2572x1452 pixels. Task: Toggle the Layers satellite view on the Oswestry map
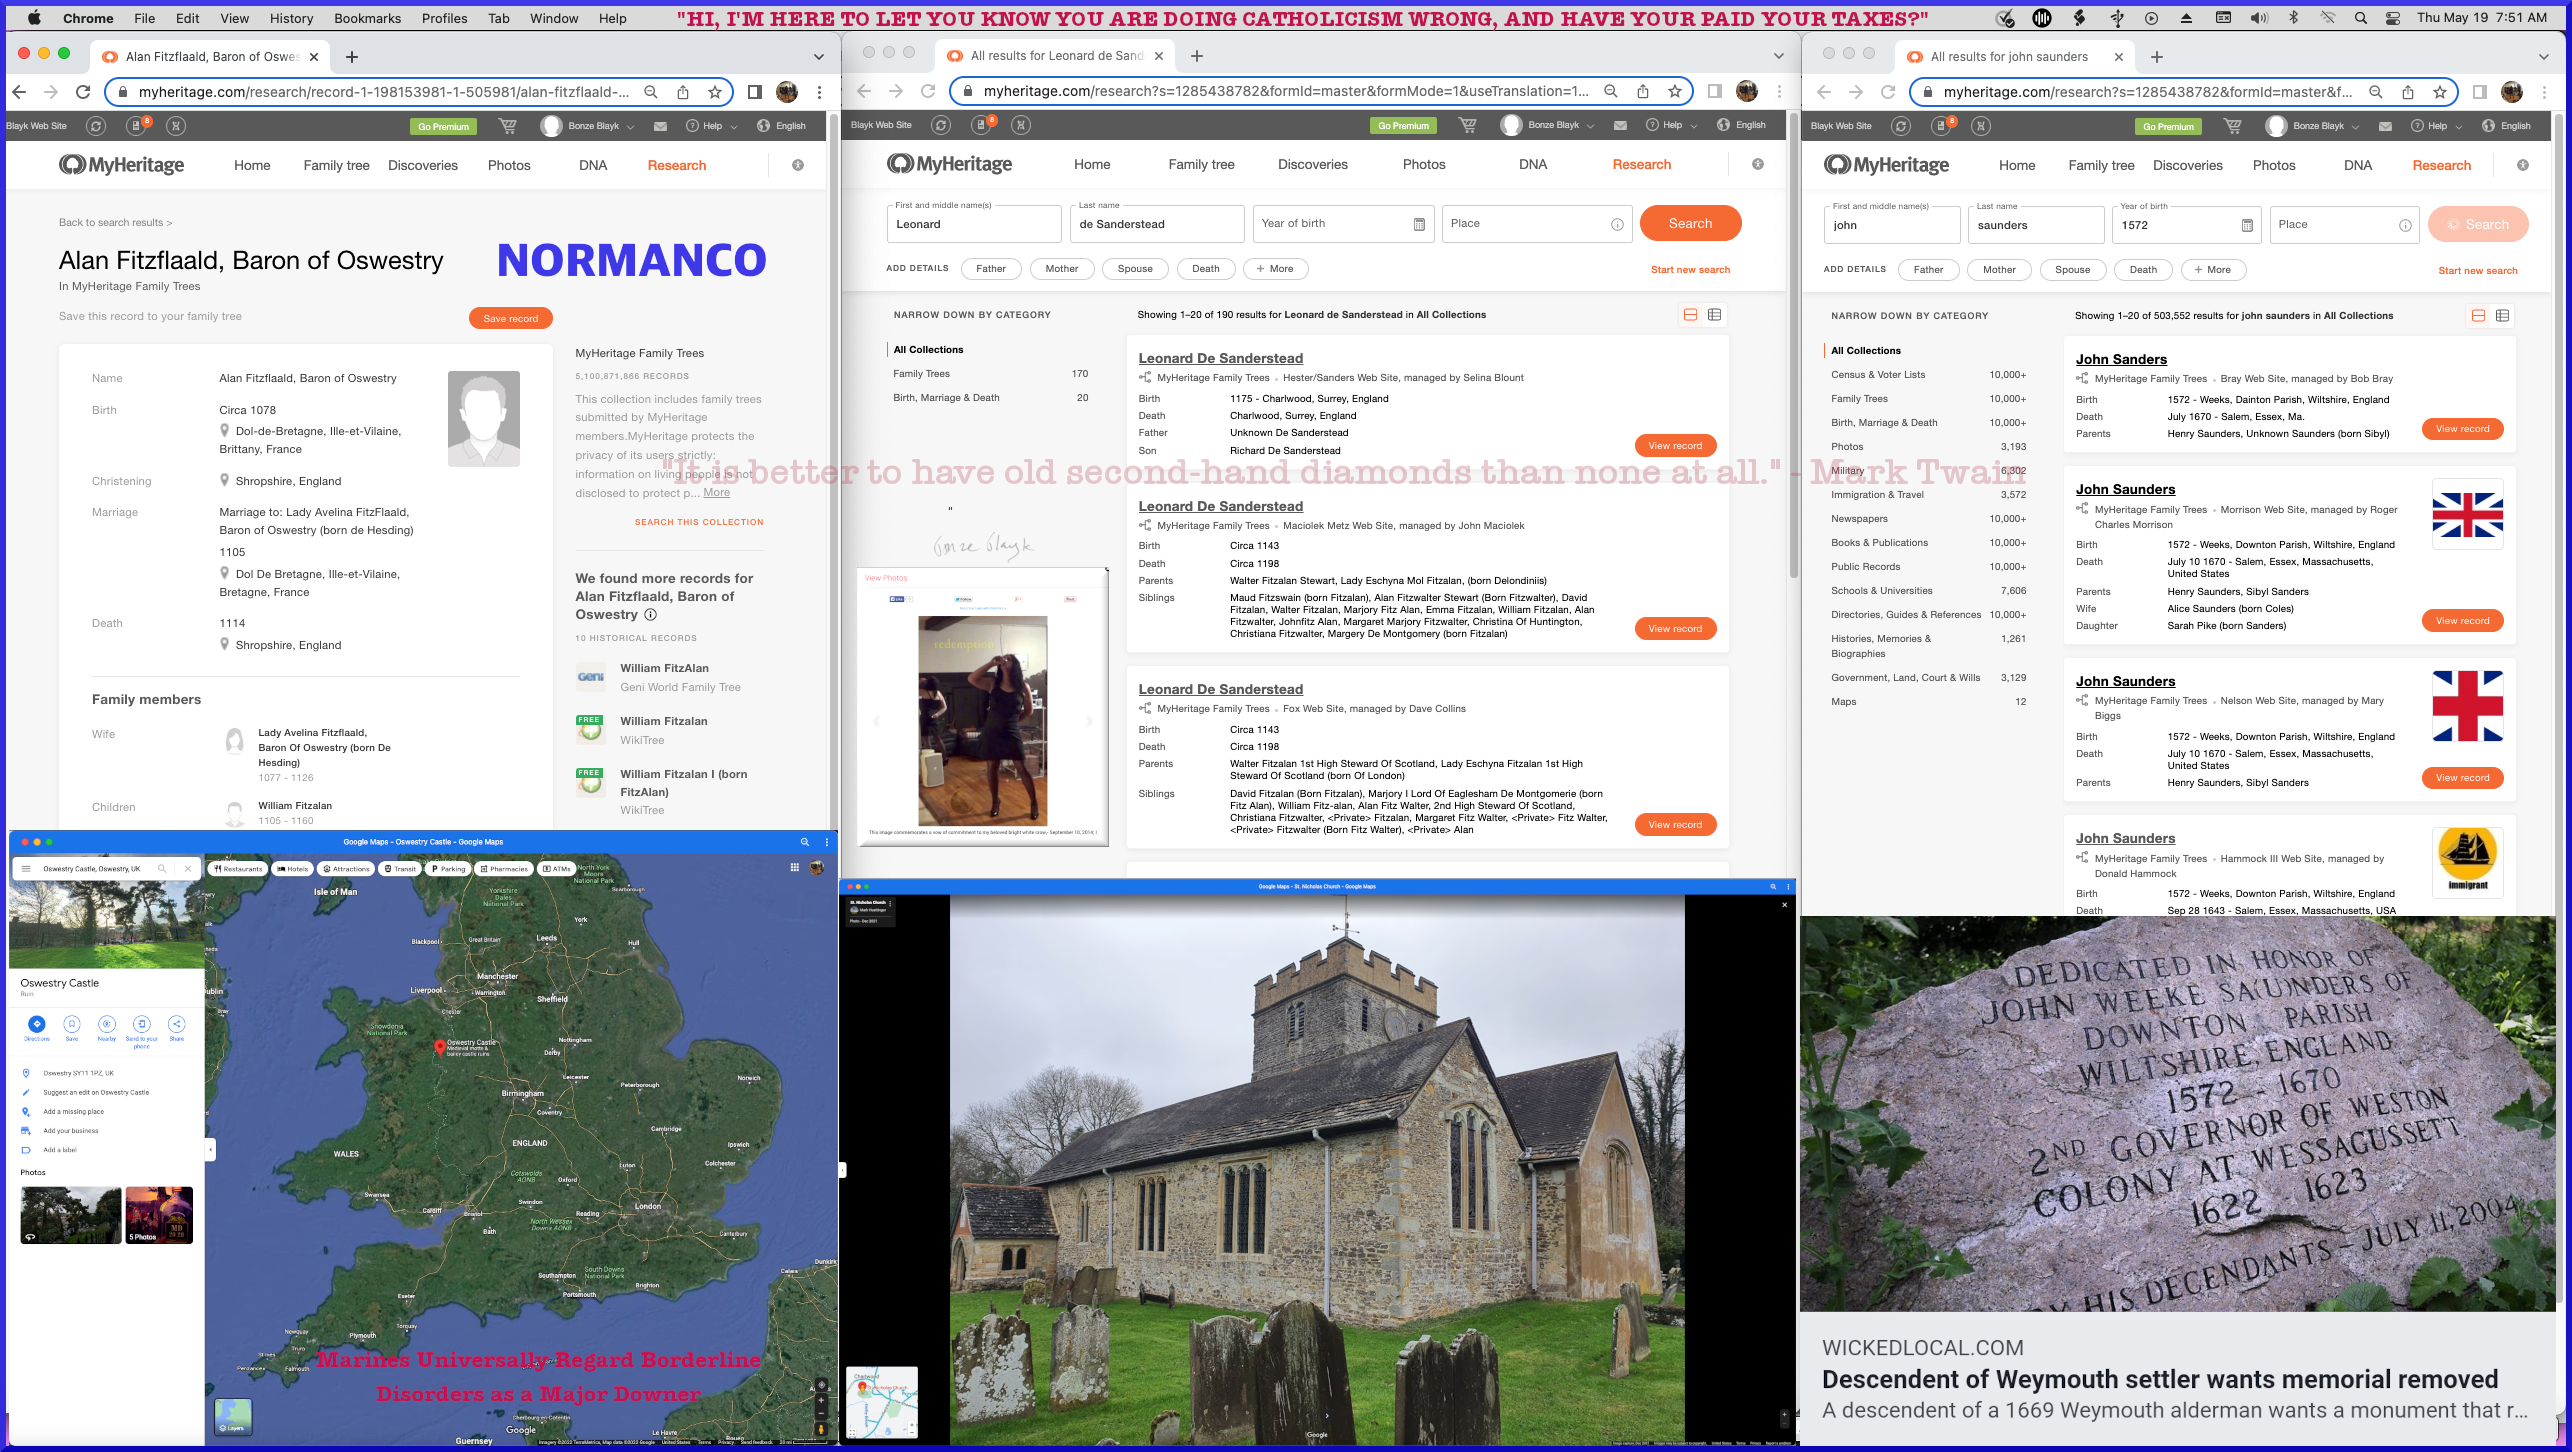(x=233, y=1417)
